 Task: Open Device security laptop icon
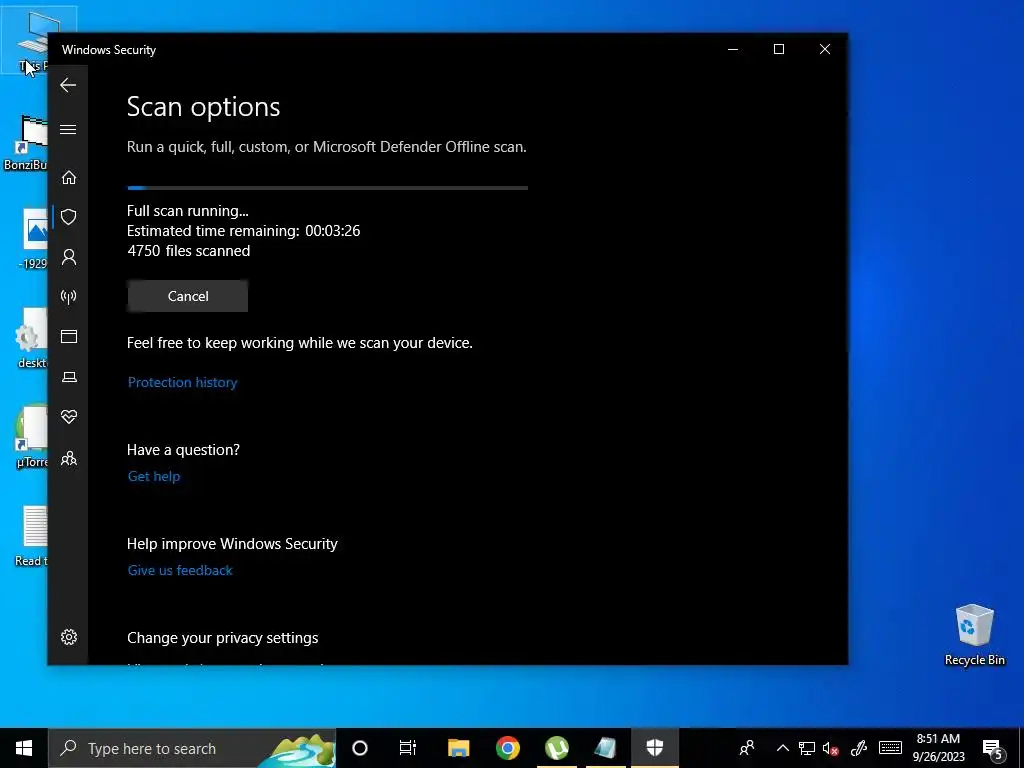(x=69, y=377)
